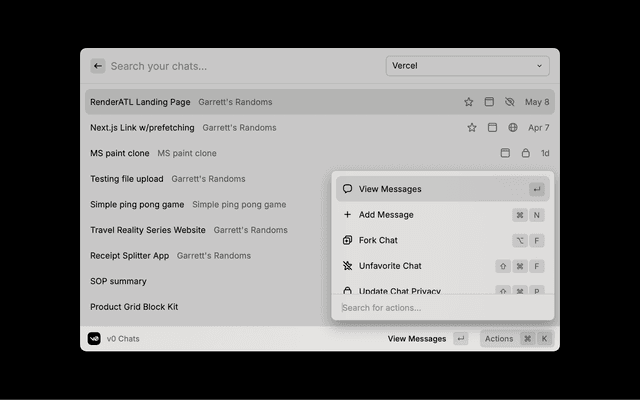This screenshot has height=400, width=640.
Task: Click the window icon on RenderATL Landing Page row
Action: coord(490,102)
